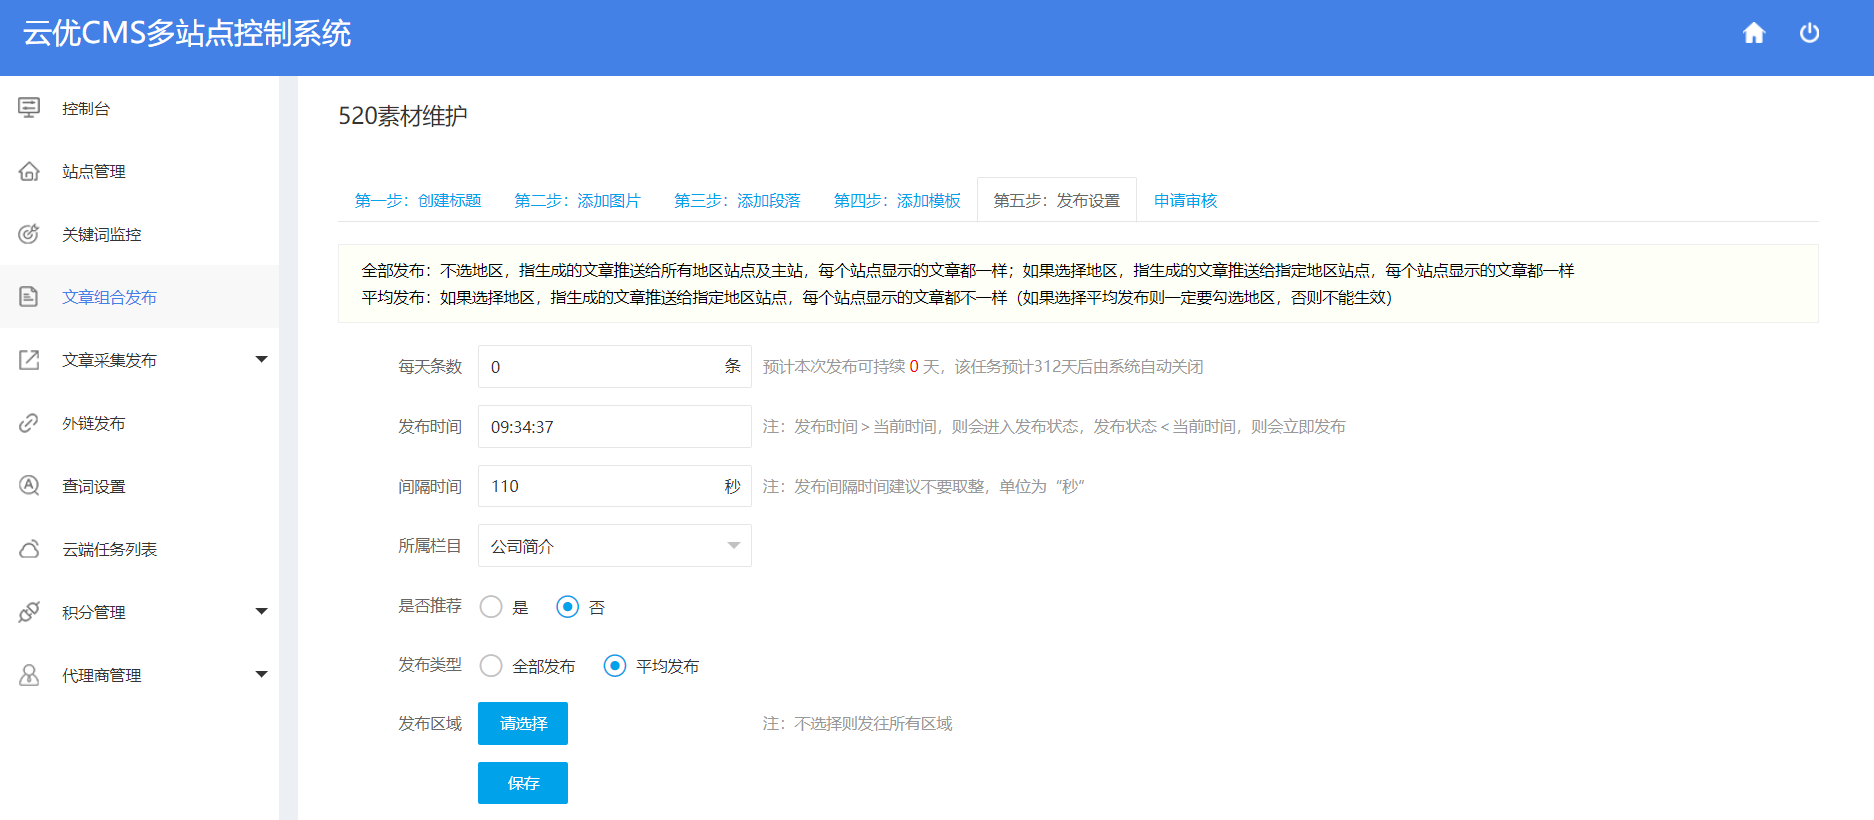1874x820 pixels.
Task: Open the 所属栏目 dropdown showing 公司简介
Action: [x=615, y=546]
